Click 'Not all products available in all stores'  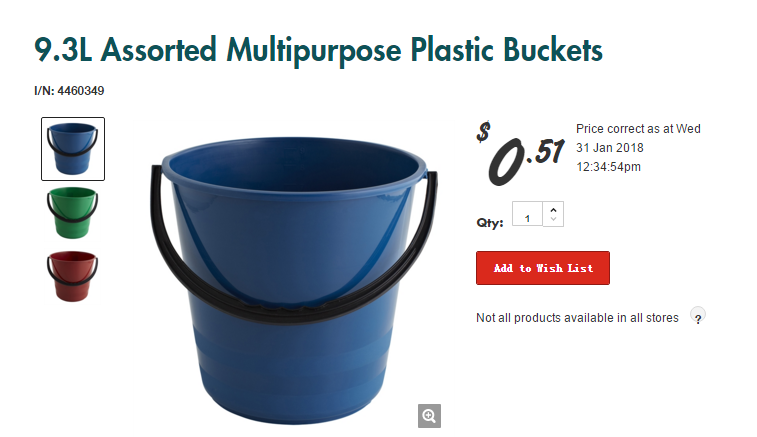(x=577, y=318)
